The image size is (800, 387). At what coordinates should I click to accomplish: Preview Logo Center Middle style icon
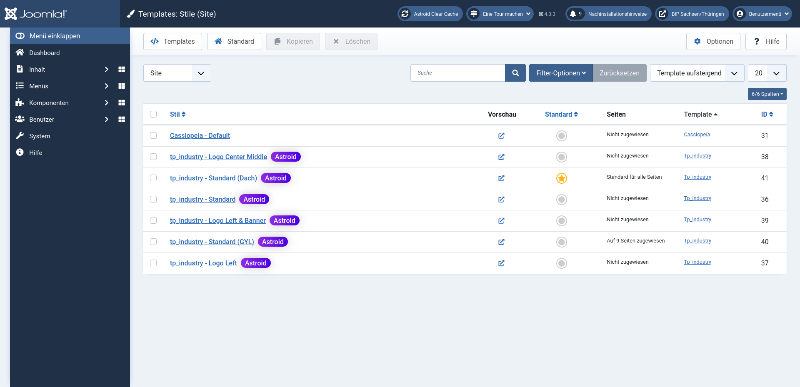coord(501,157)
